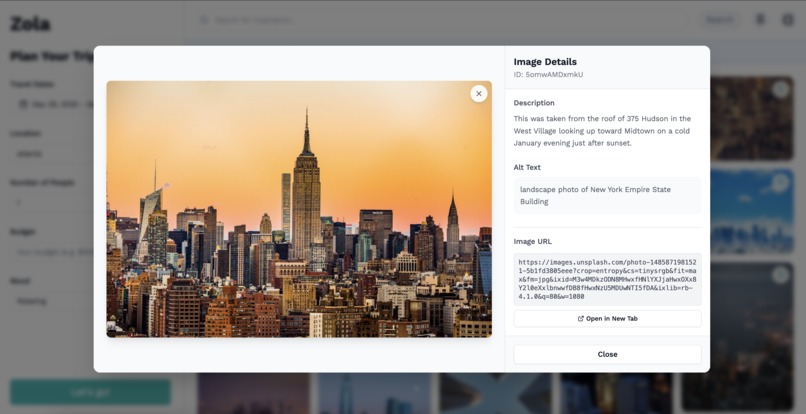Click the dimmed Let's go button
The width and height of the screenshot is (806, 414).
point(90,392)
